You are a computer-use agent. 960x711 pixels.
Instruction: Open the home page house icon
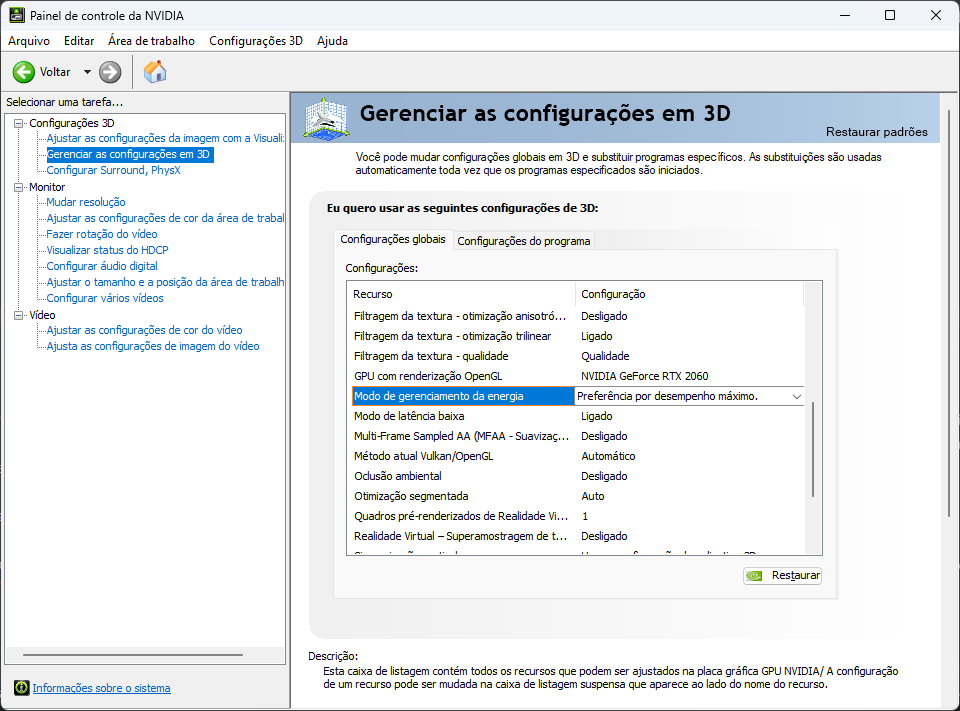(155, 72)
